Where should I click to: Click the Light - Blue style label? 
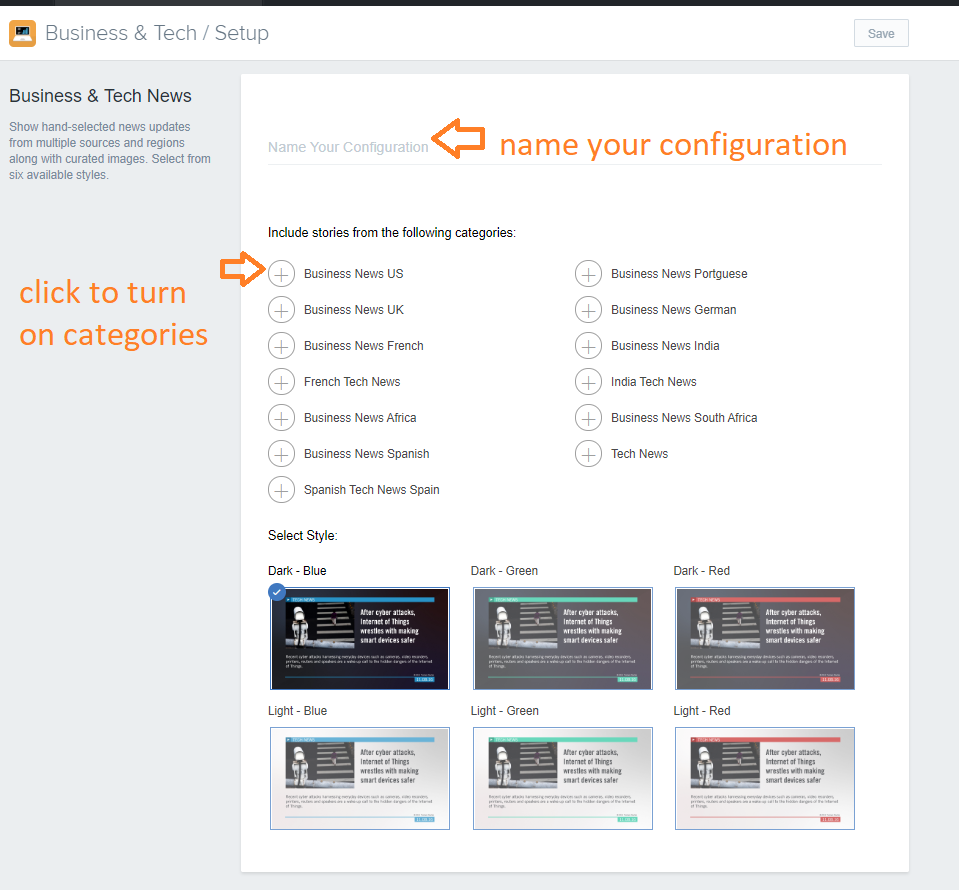[x=297, y=711]
